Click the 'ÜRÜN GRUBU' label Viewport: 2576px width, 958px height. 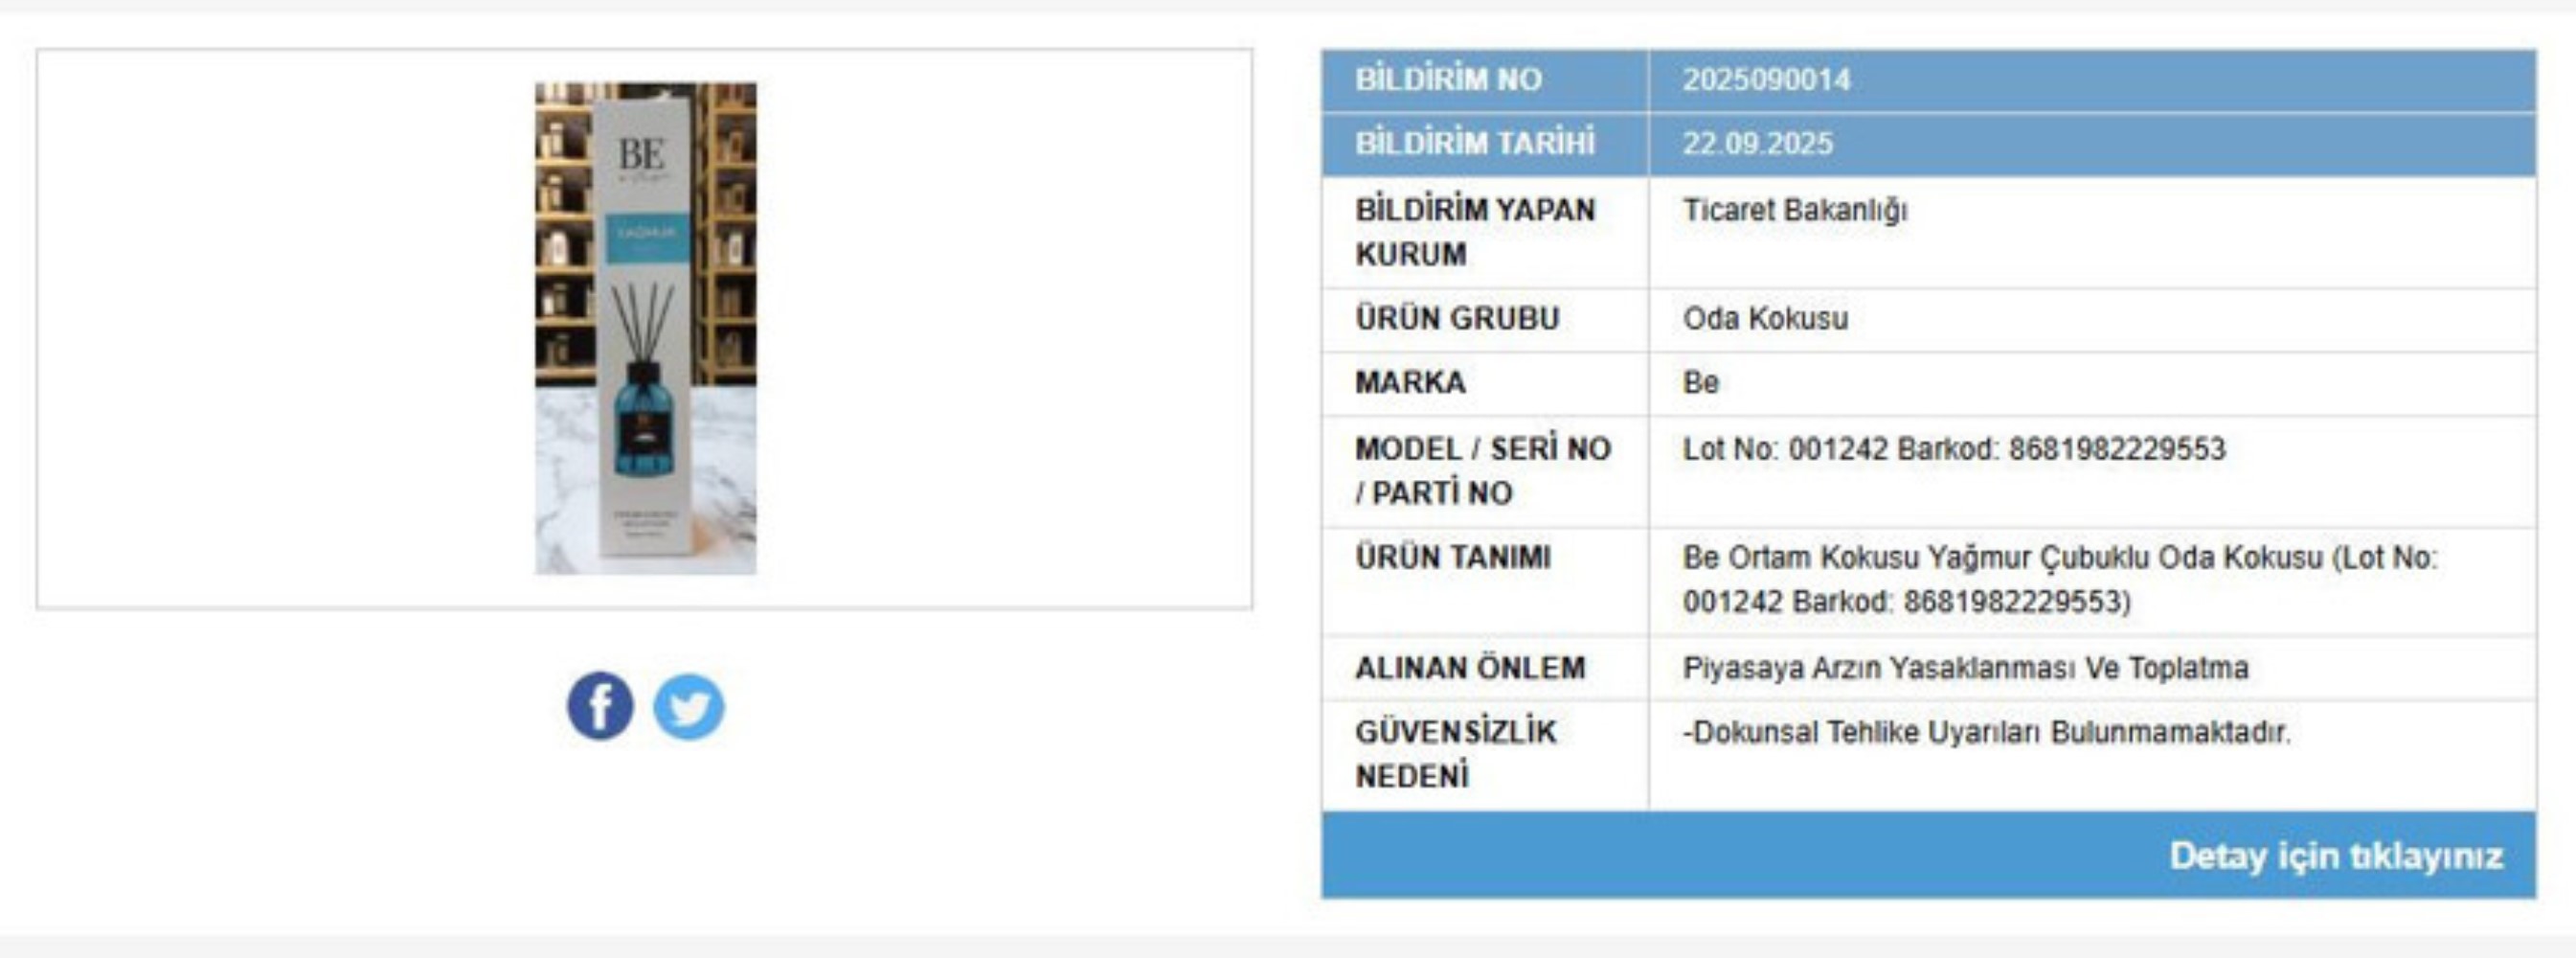1457,319
